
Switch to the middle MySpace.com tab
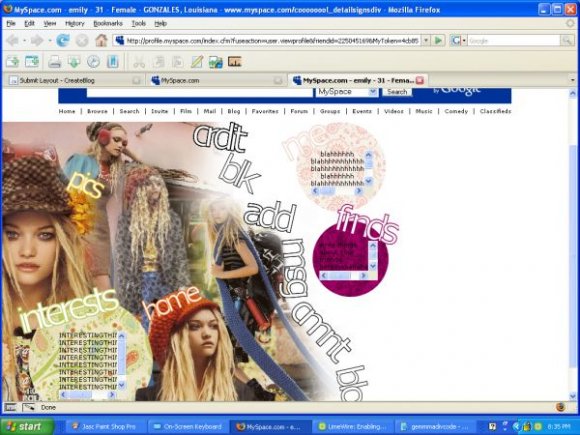click(216, 80)
